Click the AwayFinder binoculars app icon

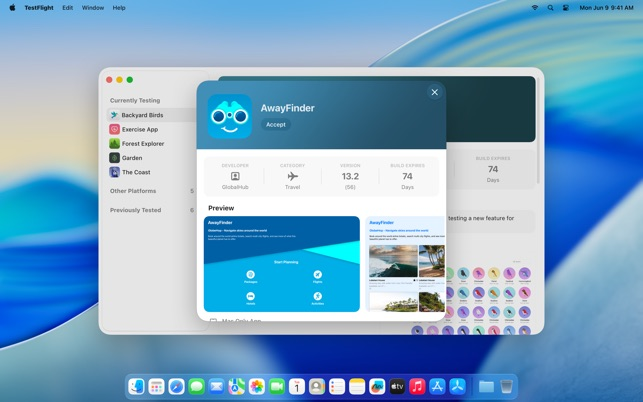230,116
